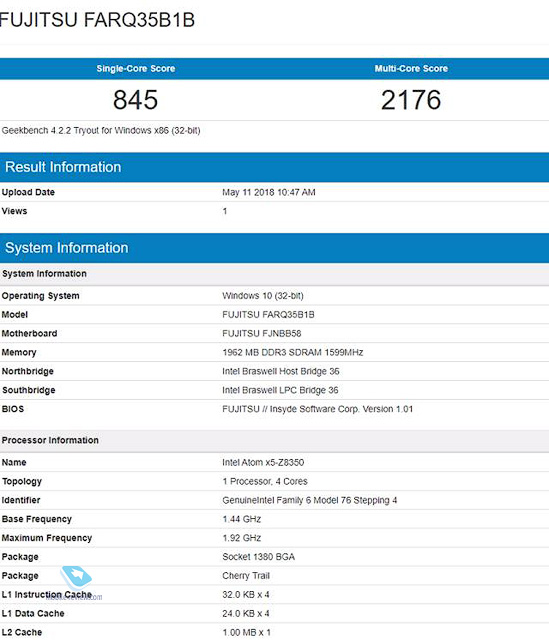The height and width of the screenshot is (640, 549).
Task: Select the 1.00 MB x 1 cache value
Action: (247, 632)
